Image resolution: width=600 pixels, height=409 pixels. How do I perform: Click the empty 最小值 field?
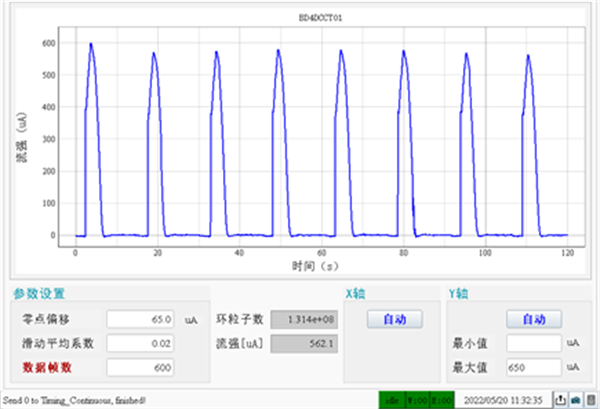[534, 343]
